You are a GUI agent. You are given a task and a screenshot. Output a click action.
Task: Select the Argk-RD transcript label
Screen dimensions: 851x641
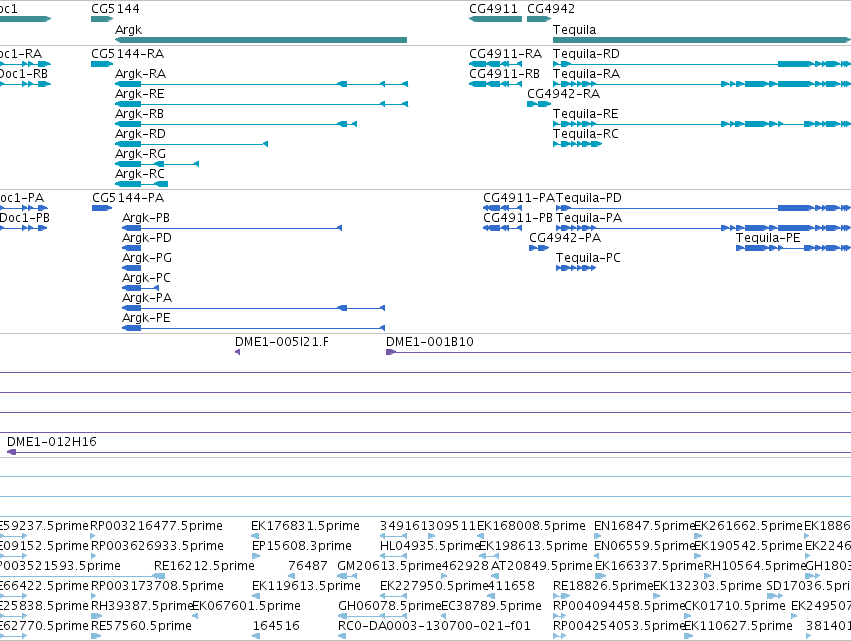(140, 134)
